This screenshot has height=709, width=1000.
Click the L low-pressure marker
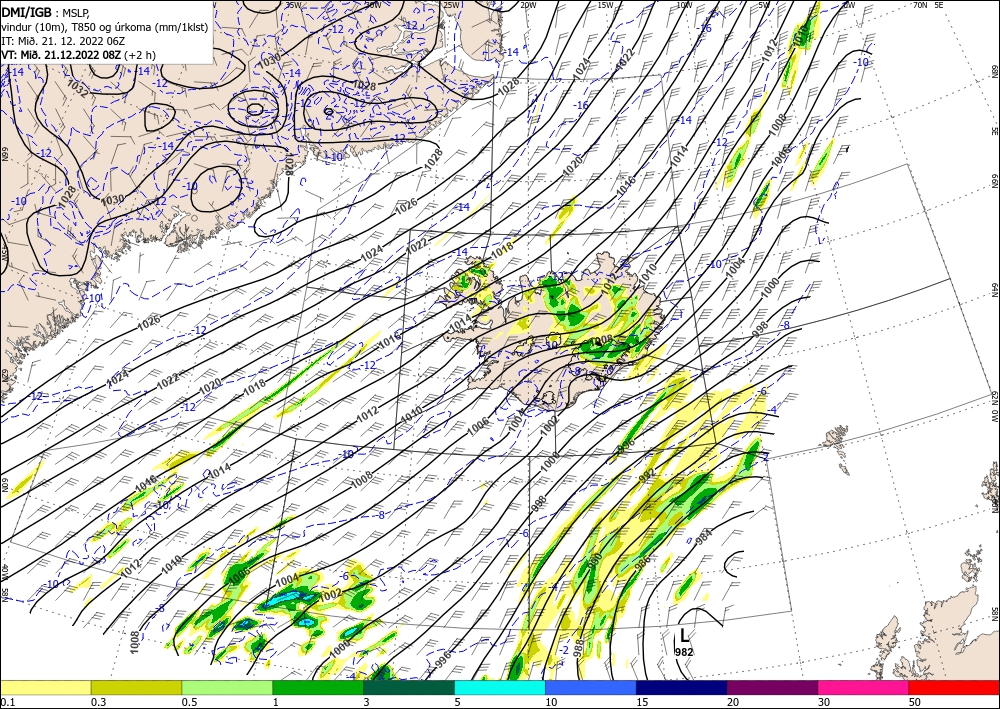coord(684,636)
